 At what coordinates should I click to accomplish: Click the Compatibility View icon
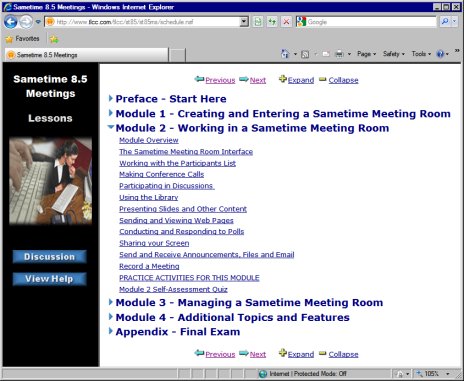click(x=258, y=22)
